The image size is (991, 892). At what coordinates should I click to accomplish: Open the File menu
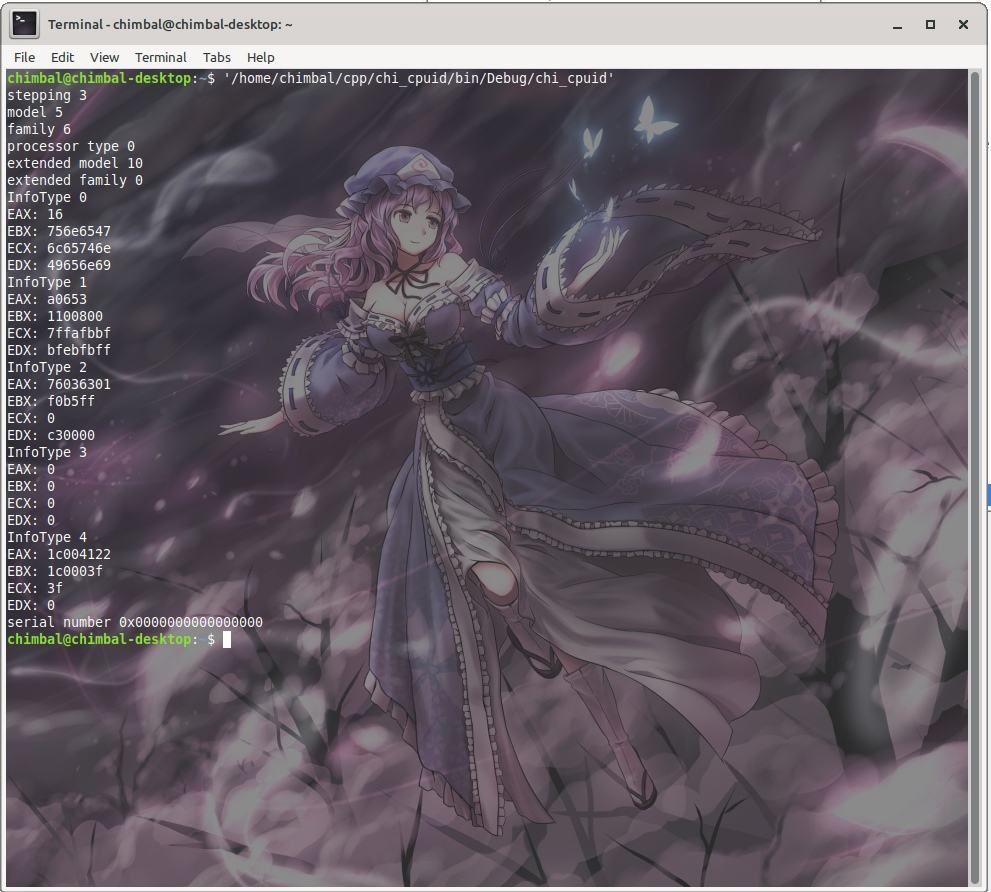[x=25, y=58]
